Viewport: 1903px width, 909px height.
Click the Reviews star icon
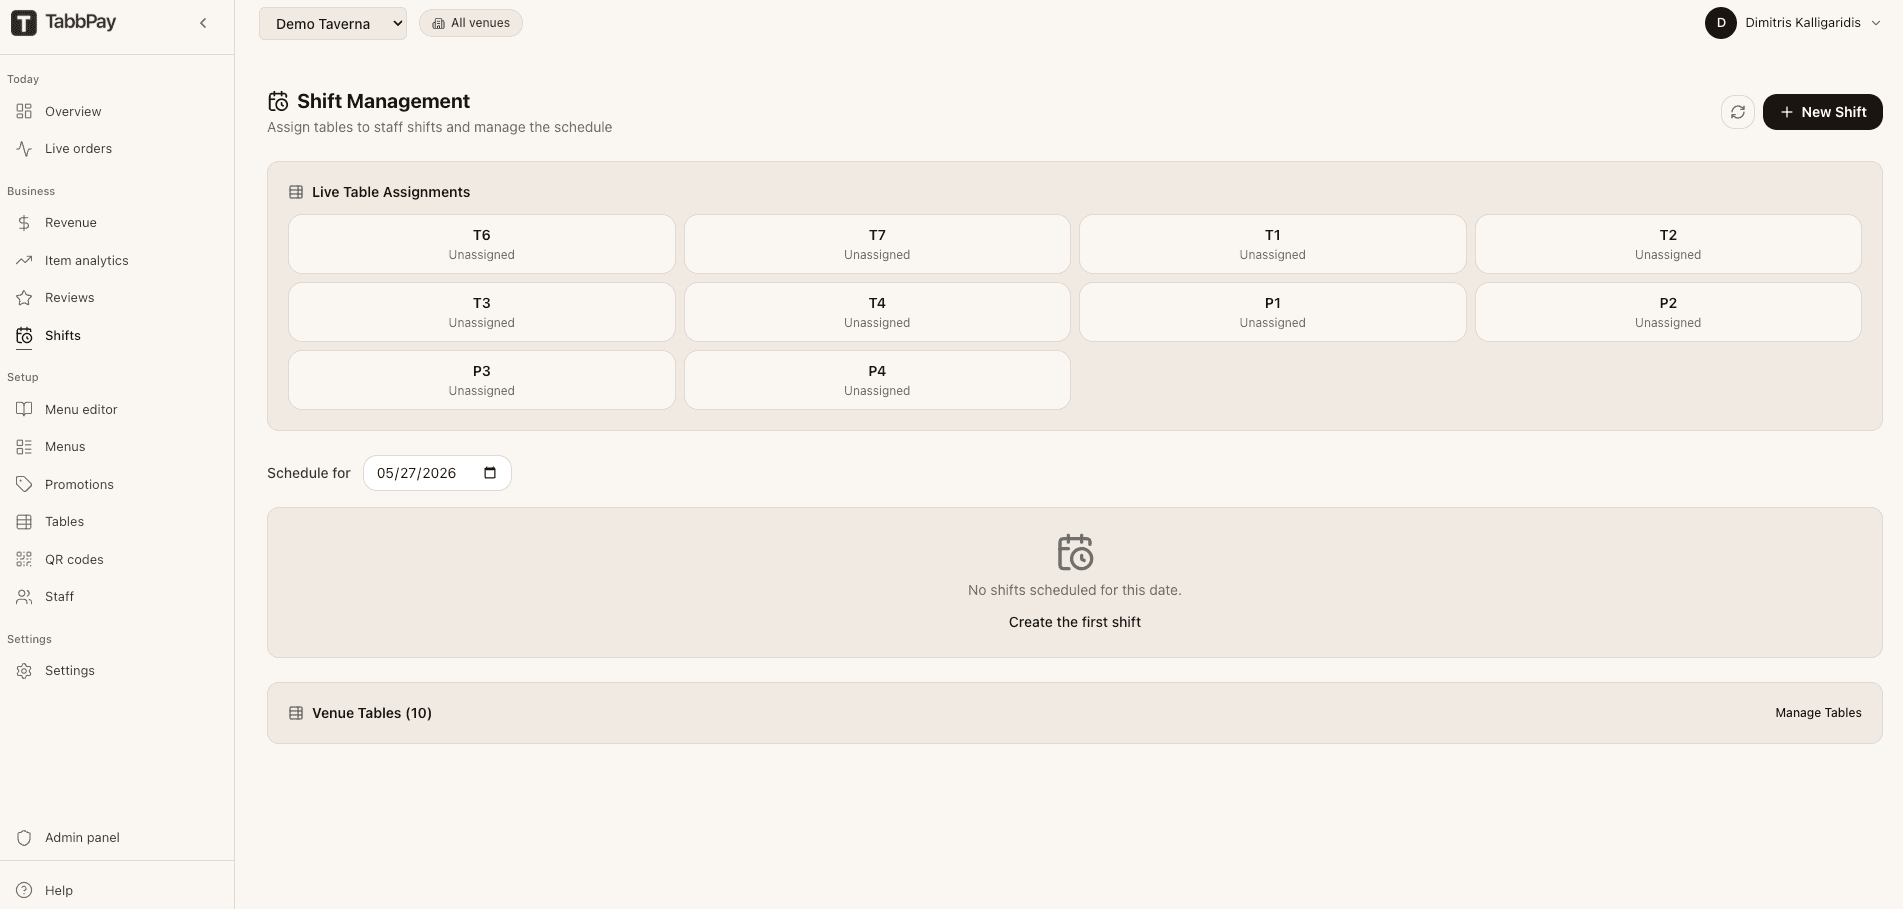tap(24, 298)
